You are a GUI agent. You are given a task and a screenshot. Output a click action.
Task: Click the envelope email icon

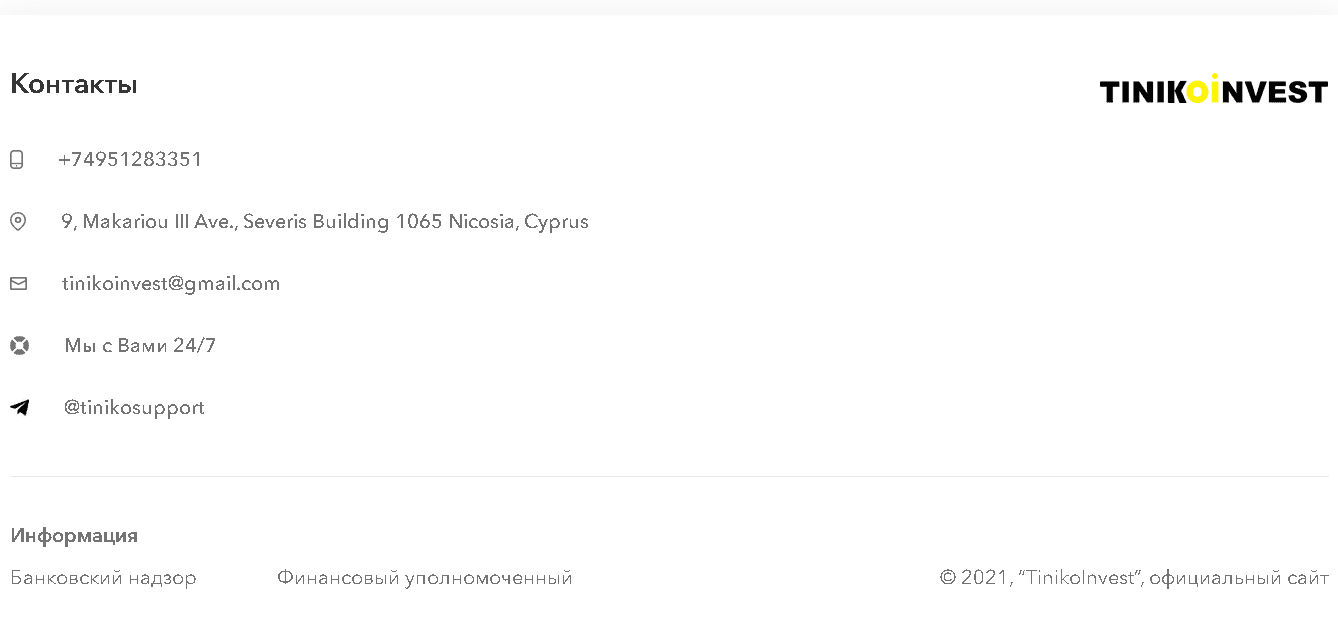point(18,284)
